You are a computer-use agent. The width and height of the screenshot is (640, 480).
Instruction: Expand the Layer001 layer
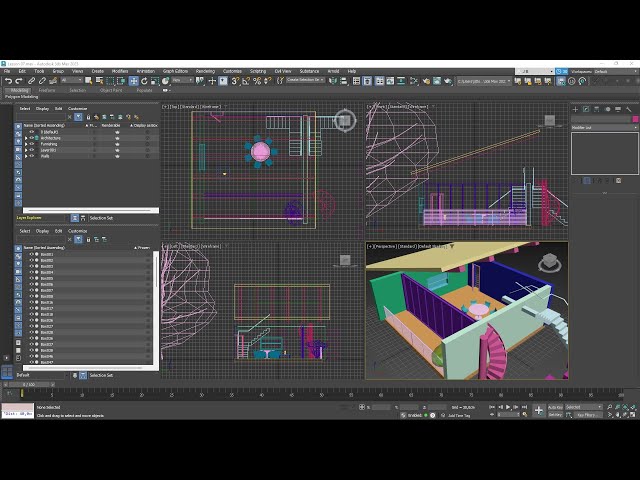pos(26,150)
